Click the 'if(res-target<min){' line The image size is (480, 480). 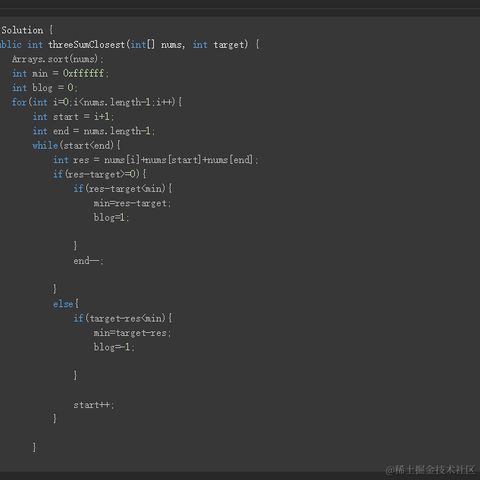point(123,189)
